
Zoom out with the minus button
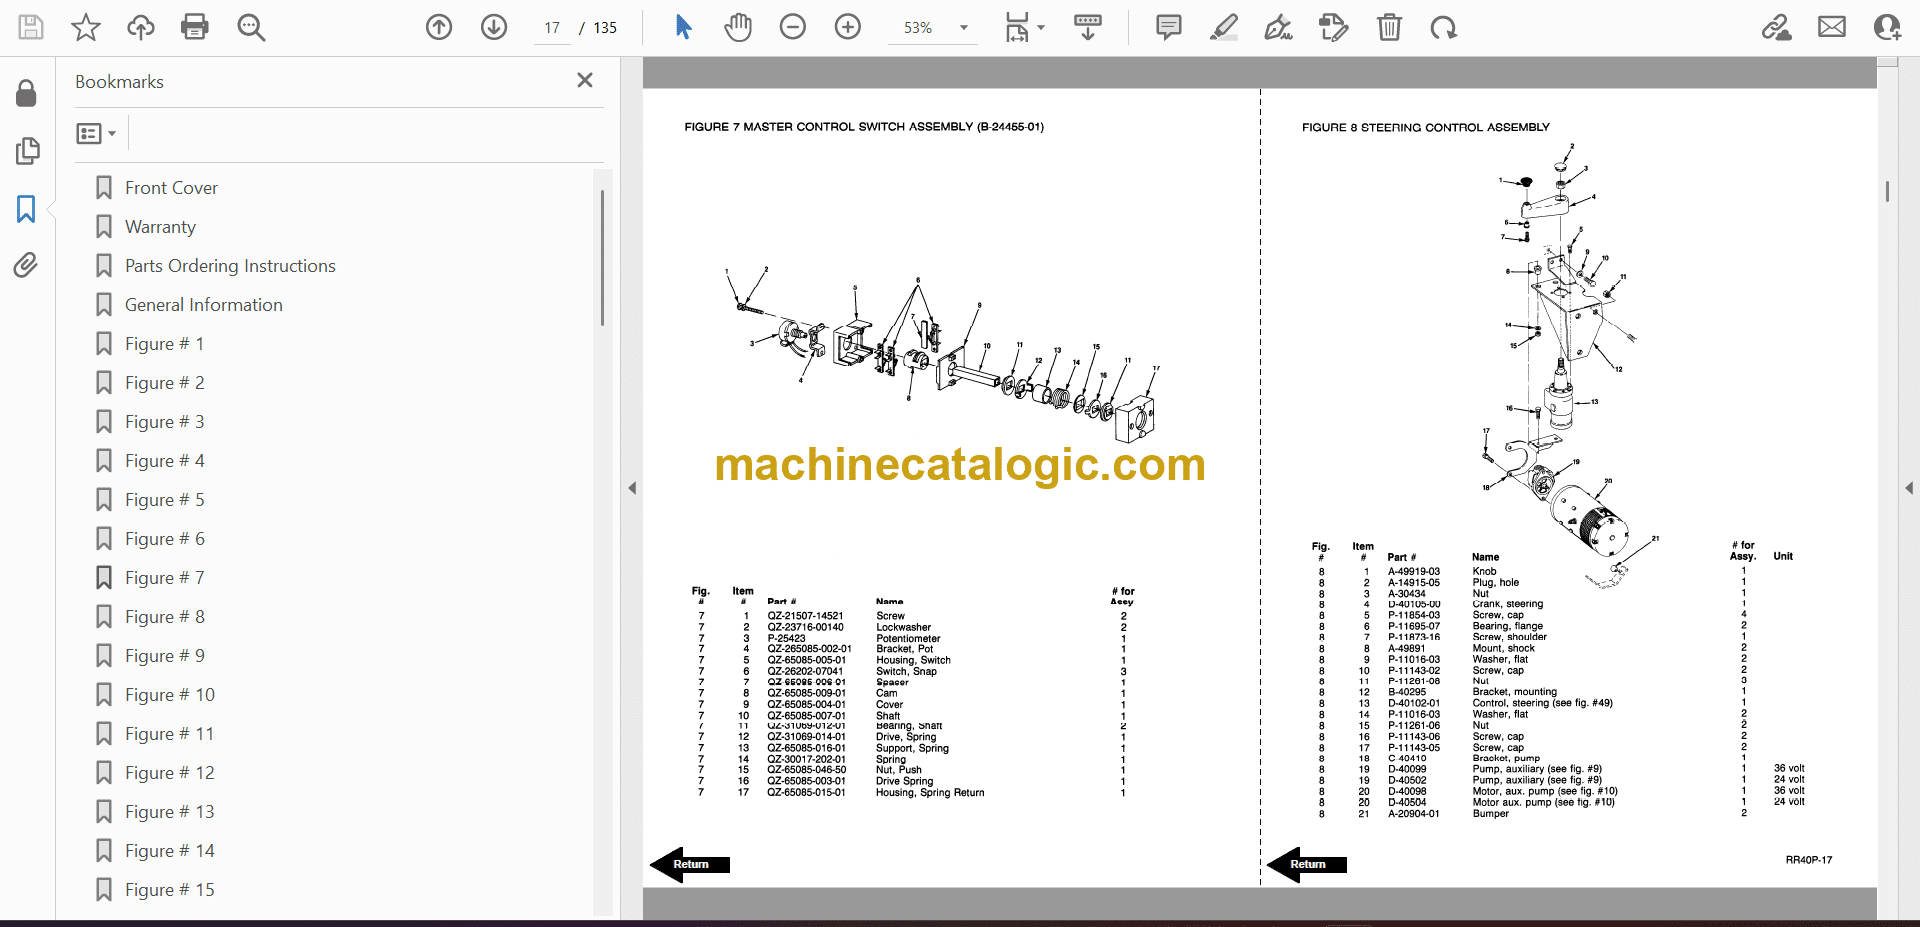click(793, 27)
